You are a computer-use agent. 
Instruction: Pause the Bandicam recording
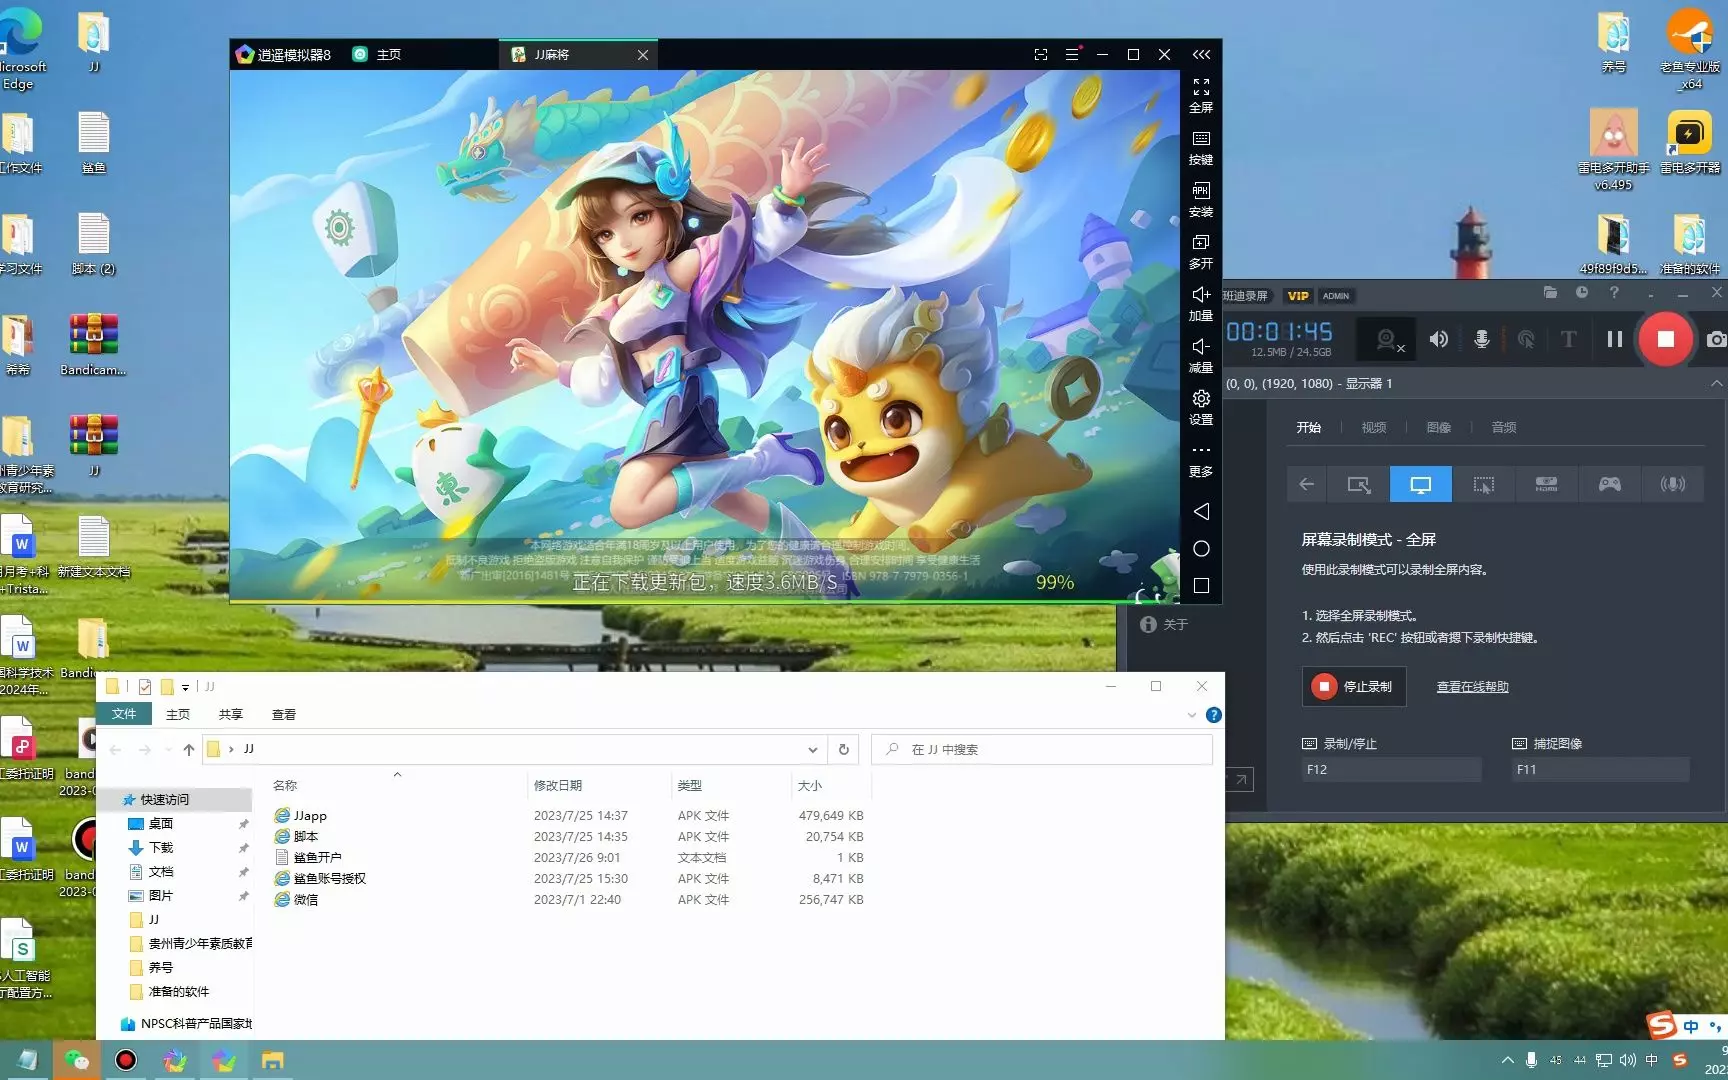click(1614, 340)
